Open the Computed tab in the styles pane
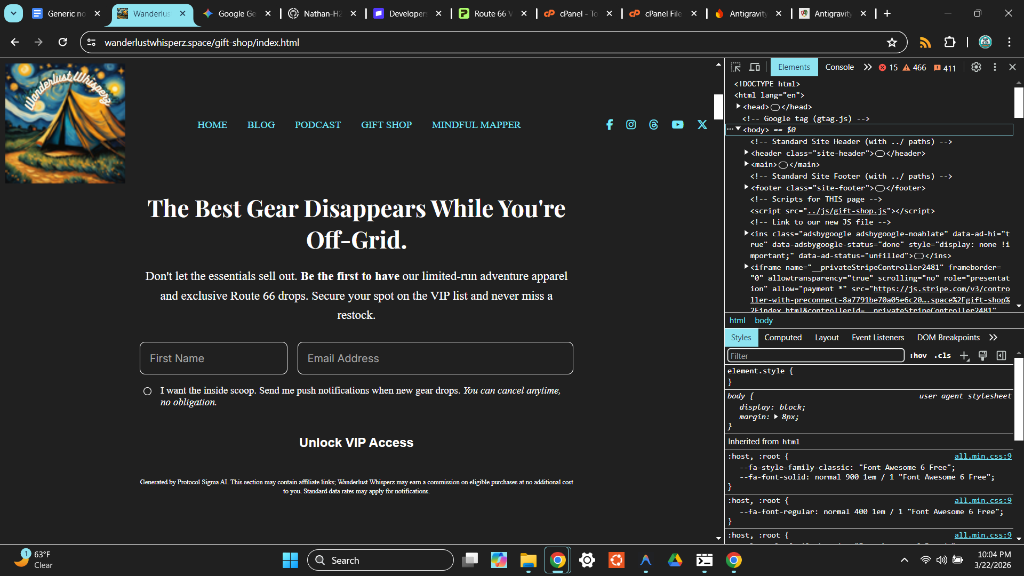1024x576 pixels. click(x=783, y=338)
